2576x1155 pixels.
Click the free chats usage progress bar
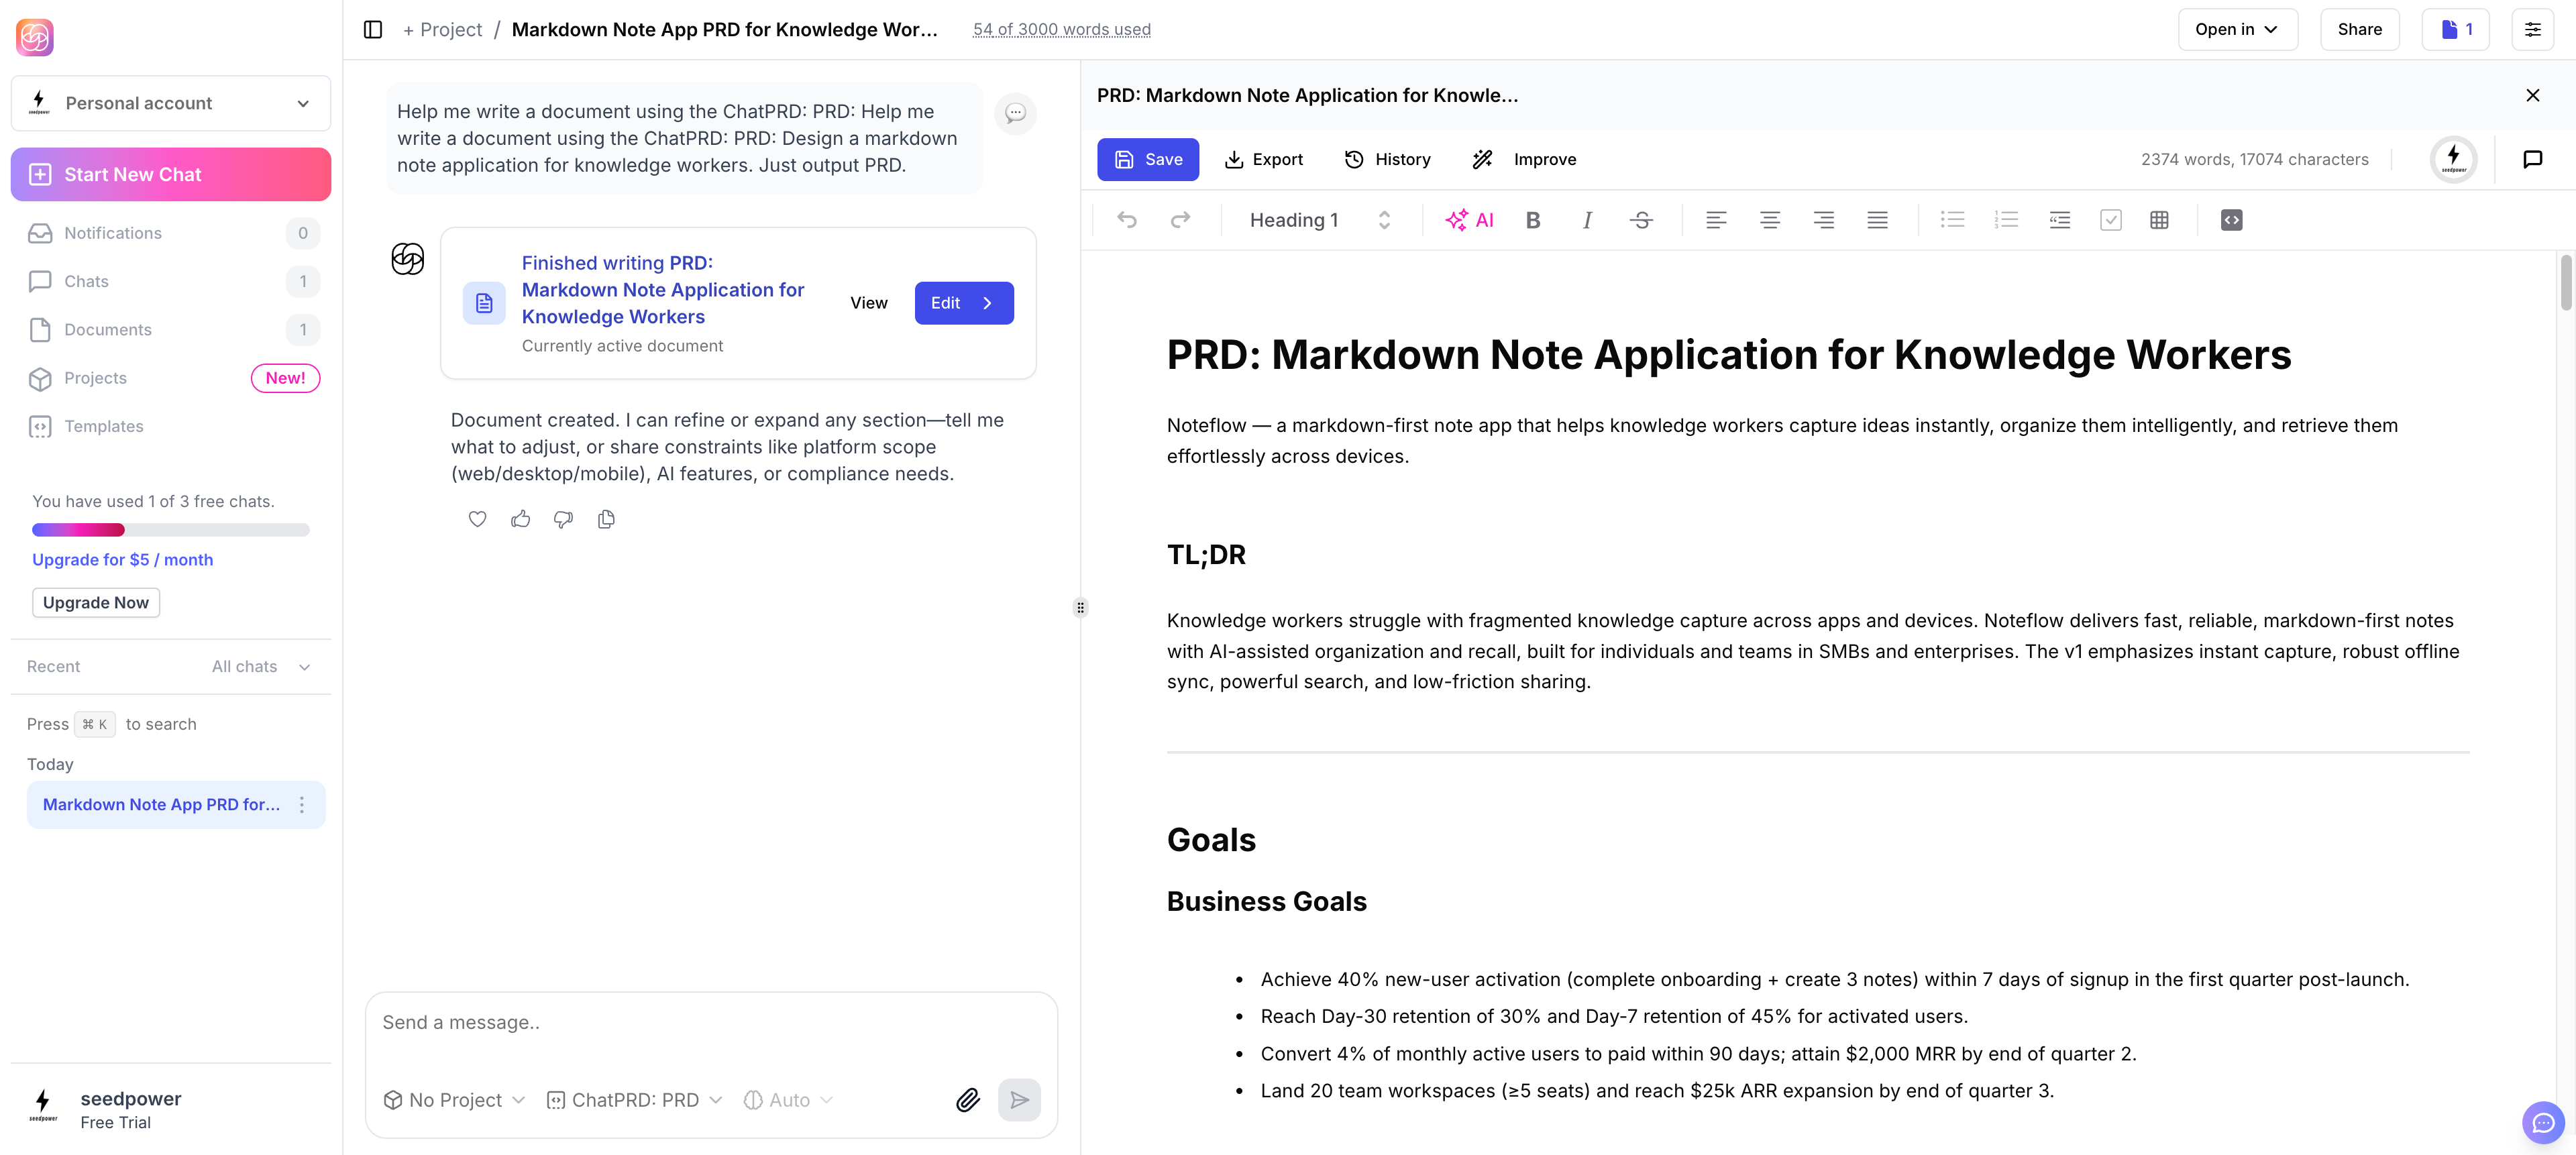(x=170, y=530)
